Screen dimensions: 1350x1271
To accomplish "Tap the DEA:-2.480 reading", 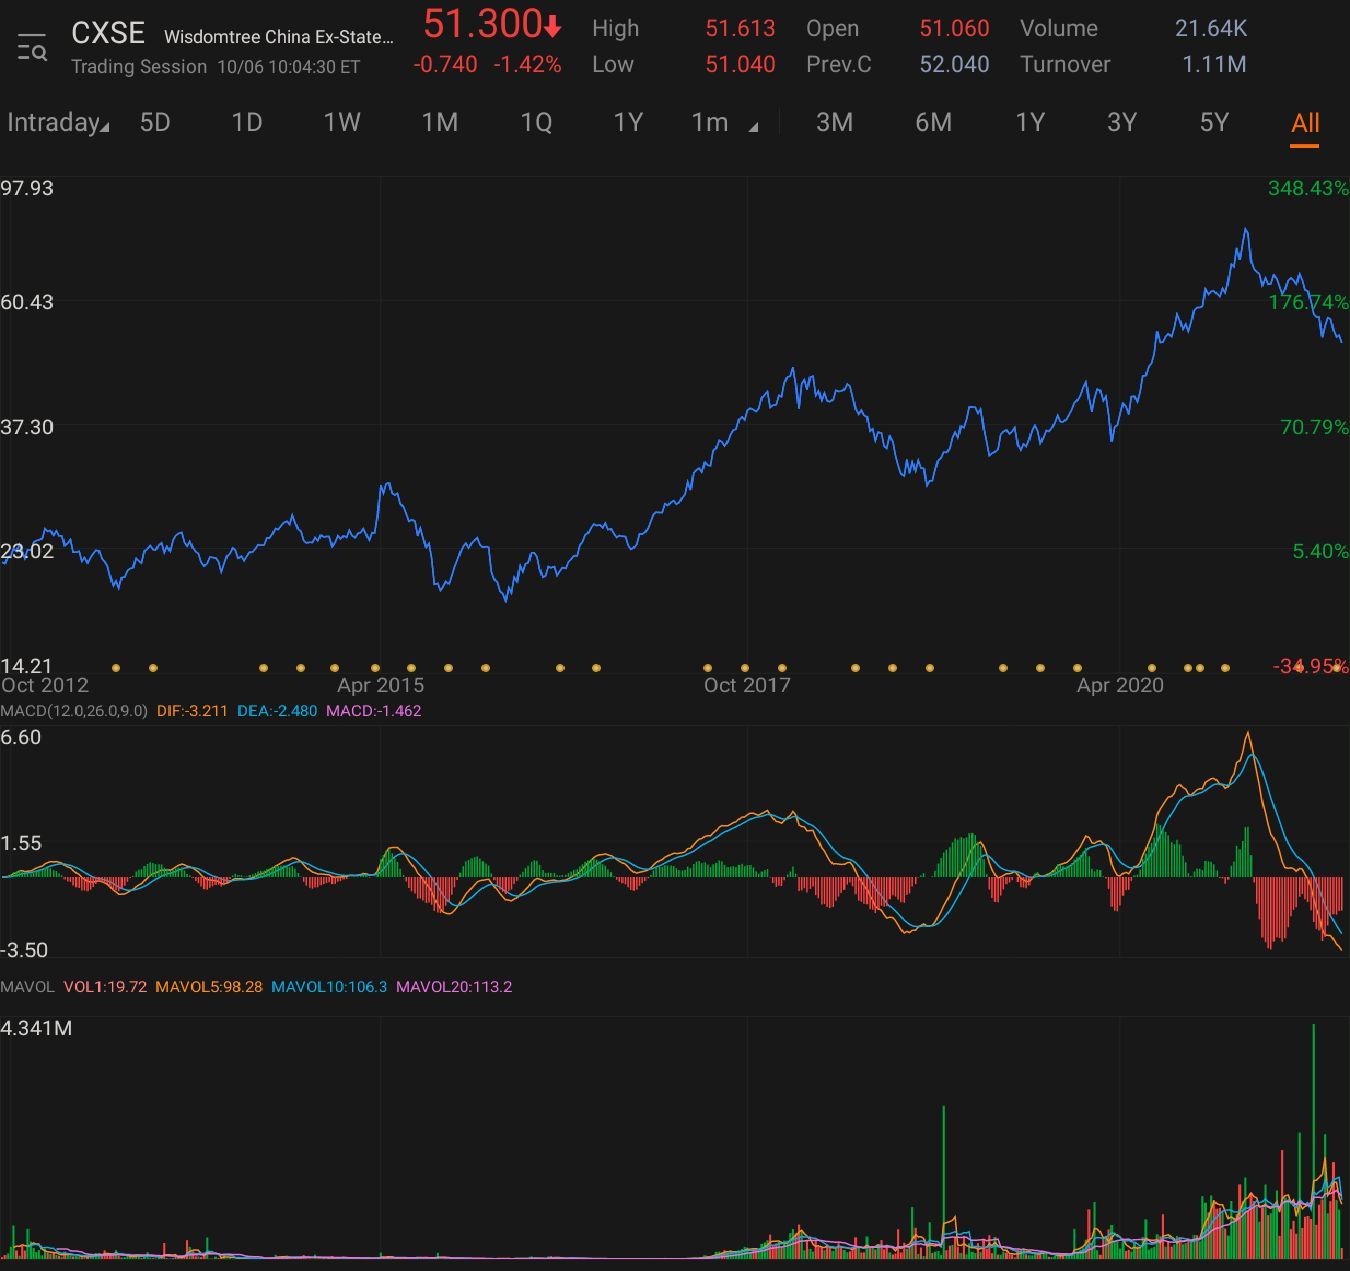I will 277,710.
